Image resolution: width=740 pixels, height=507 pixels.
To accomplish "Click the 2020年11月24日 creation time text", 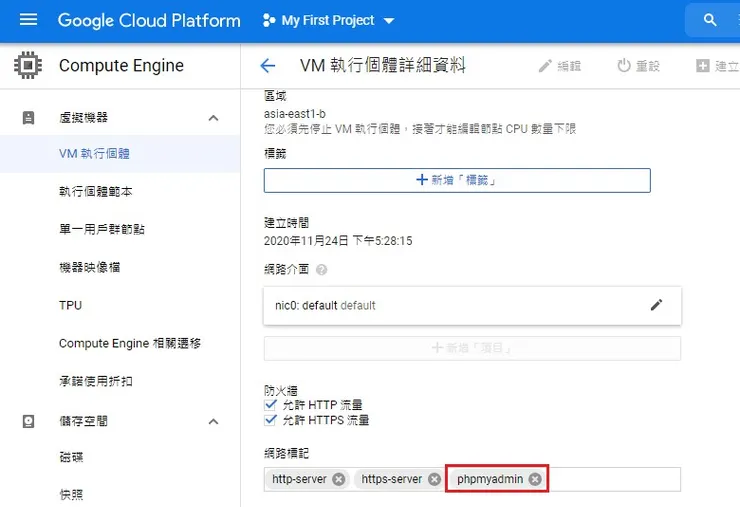I will click(x=338, y=241).
